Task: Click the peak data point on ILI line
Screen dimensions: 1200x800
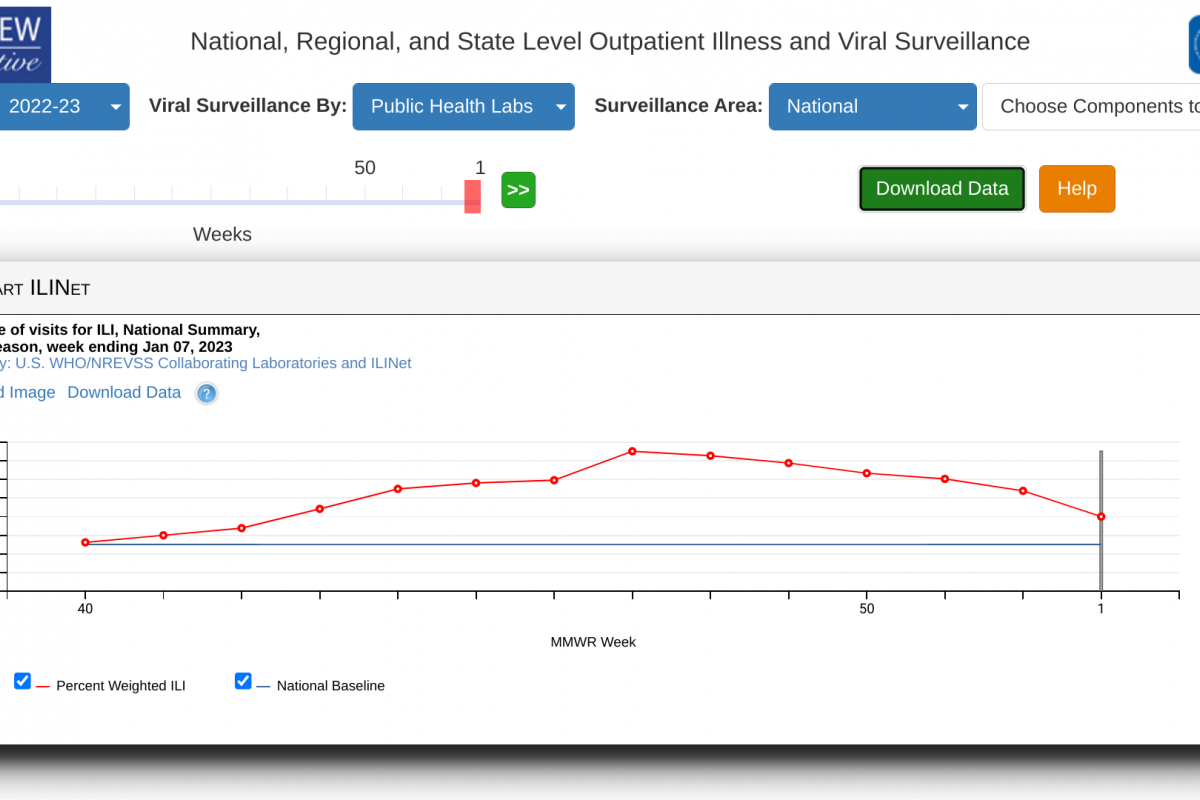Action: [x=632, y=451]
